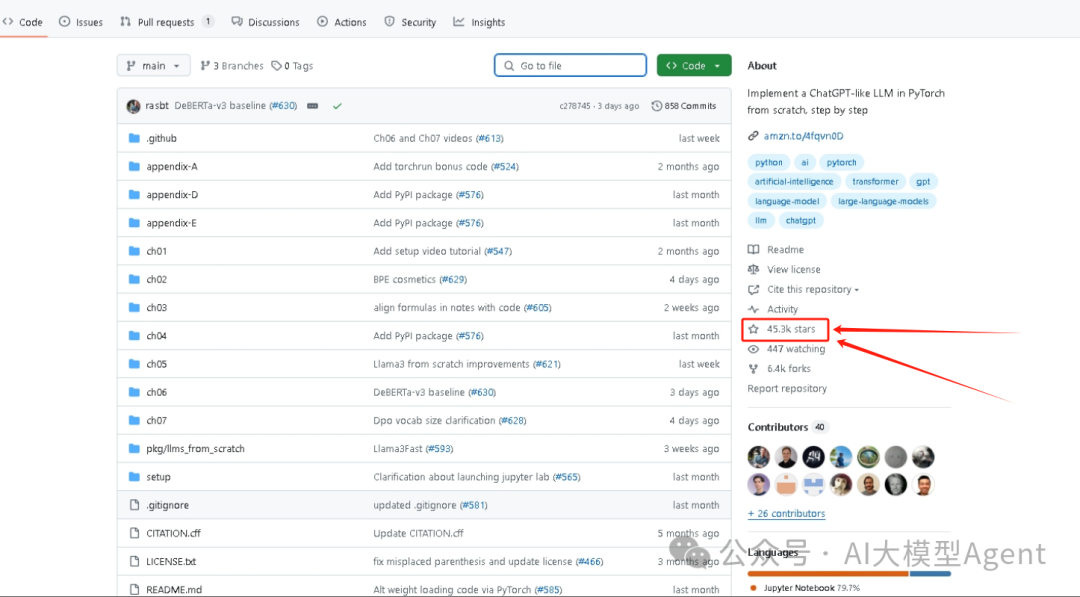
Task: Select the python topic tag
Action: click(x=769, y=163)
